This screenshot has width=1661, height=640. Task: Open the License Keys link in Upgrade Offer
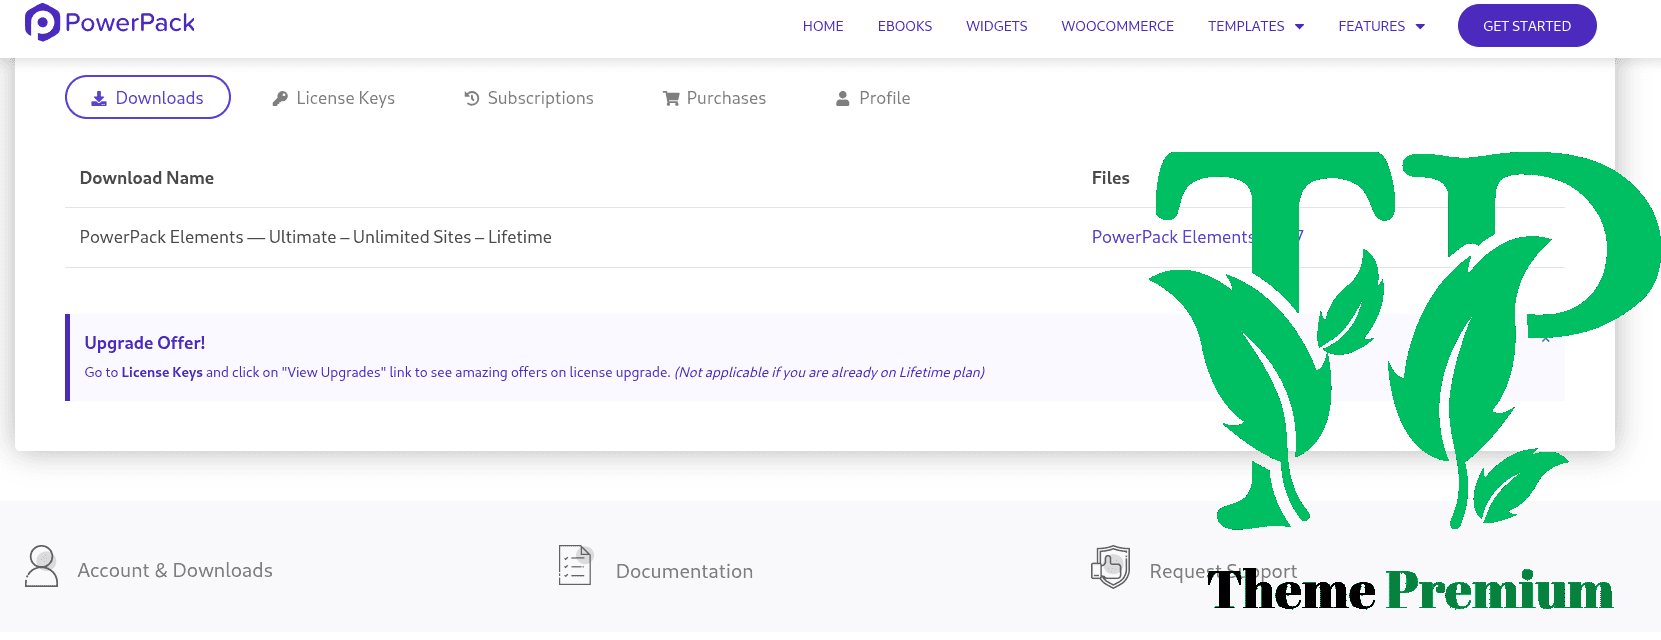(162, 372)
